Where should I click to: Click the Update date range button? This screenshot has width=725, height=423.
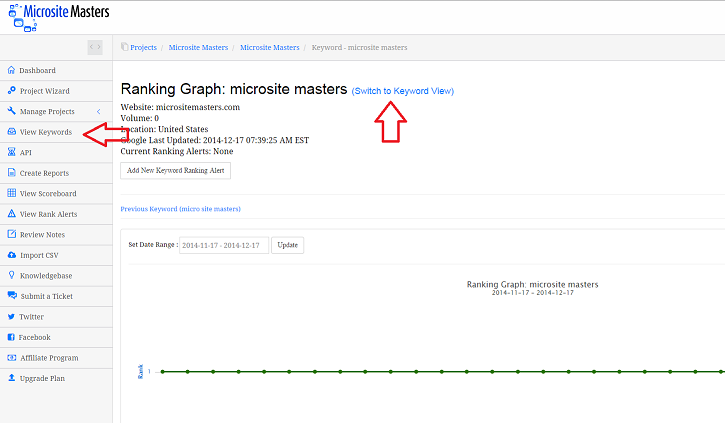click(288, 245)
